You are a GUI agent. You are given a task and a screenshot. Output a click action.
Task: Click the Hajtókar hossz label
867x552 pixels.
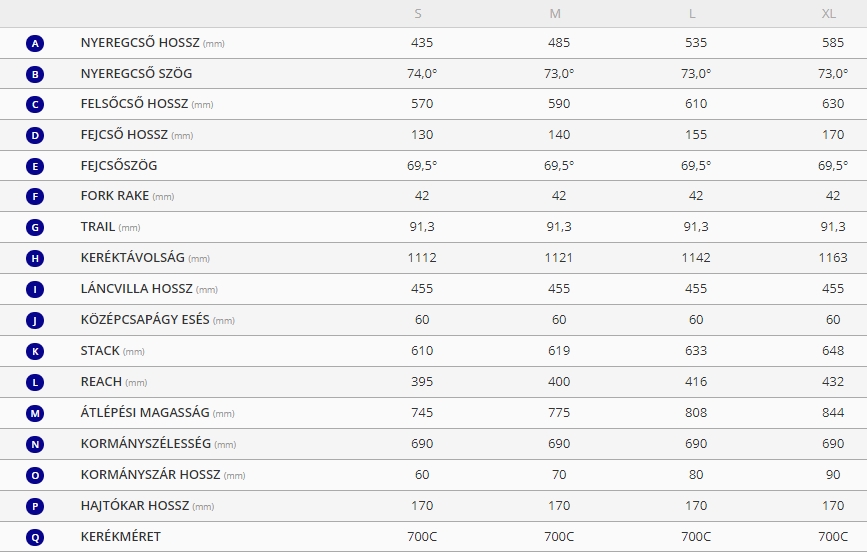tap(147, 506)
